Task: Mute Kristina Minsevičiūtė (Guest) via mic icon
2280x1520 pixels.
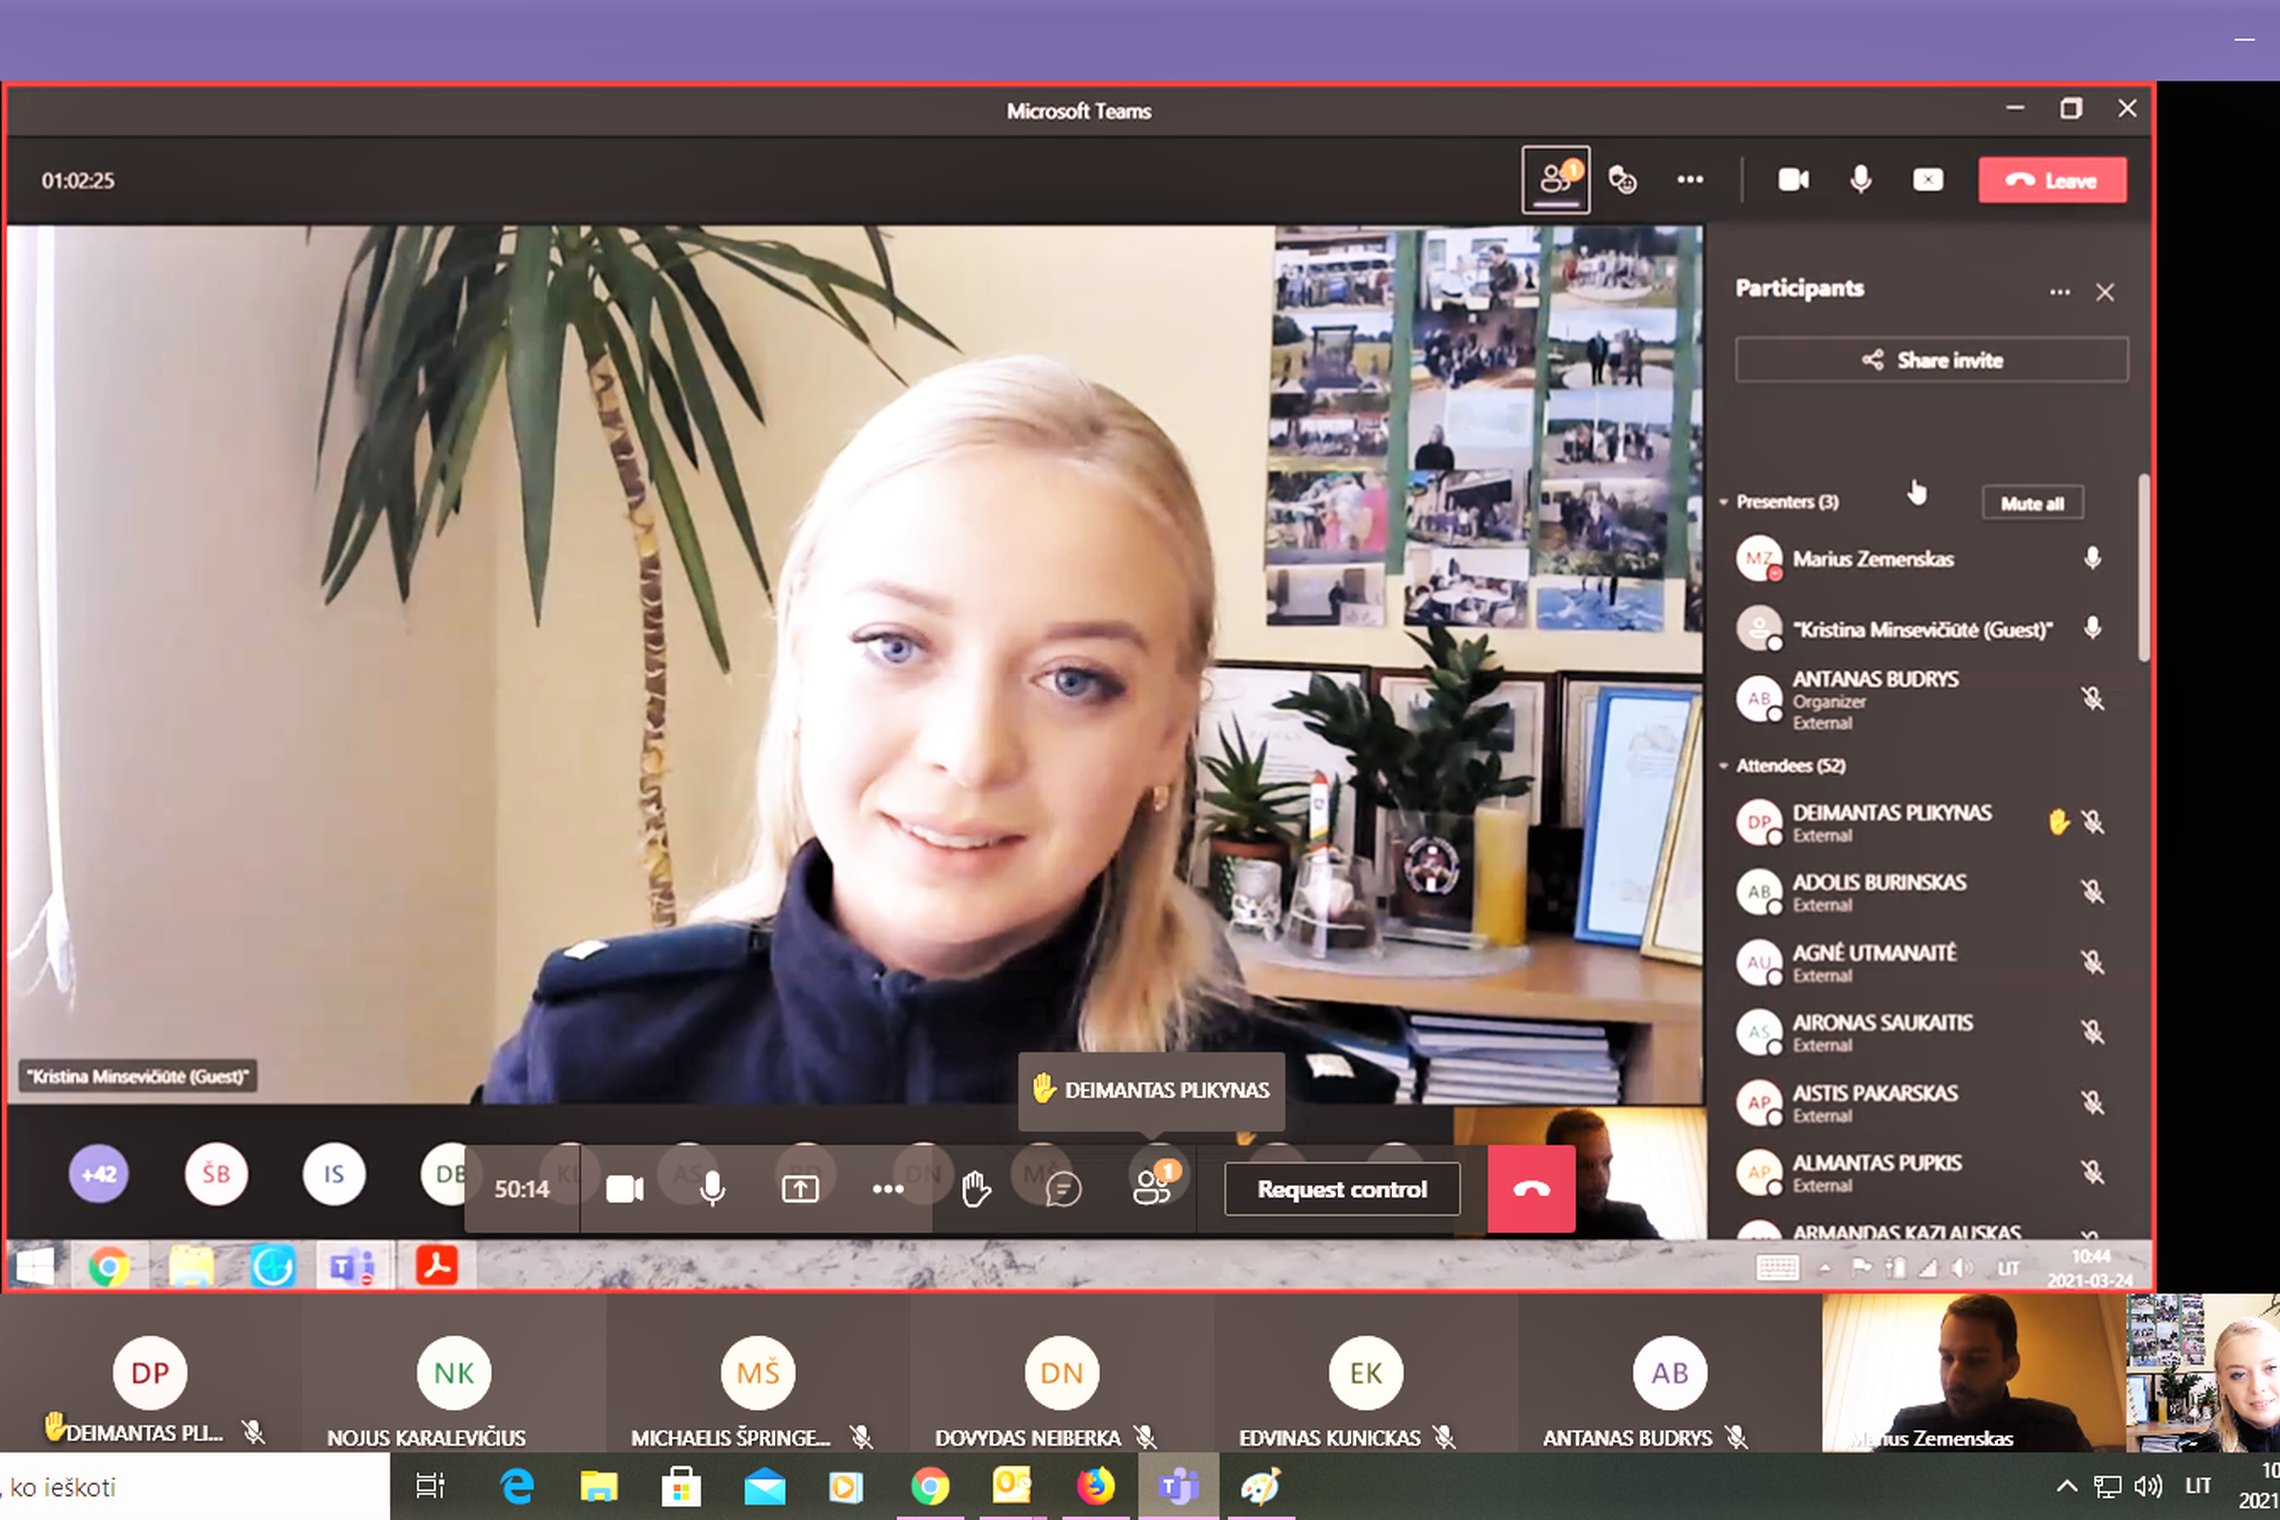Action: coord(2092,628)
